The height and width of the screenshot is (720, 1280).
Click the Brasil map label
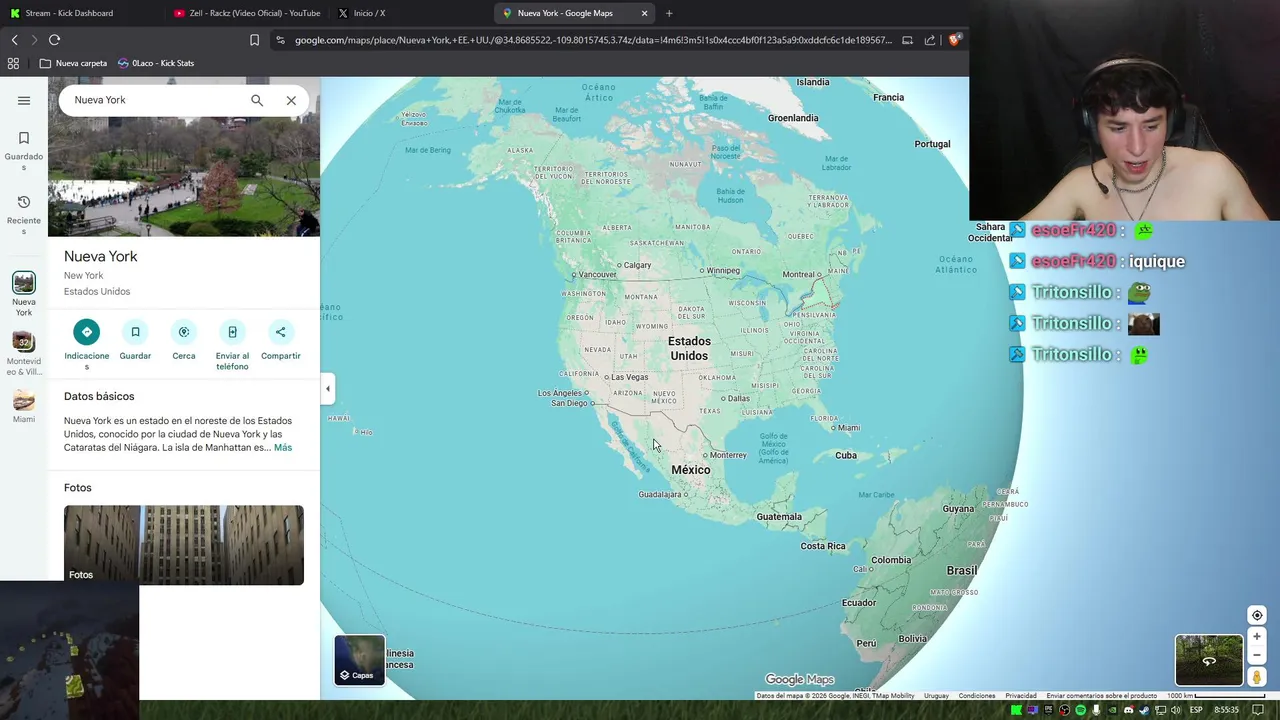coord(962,570)
